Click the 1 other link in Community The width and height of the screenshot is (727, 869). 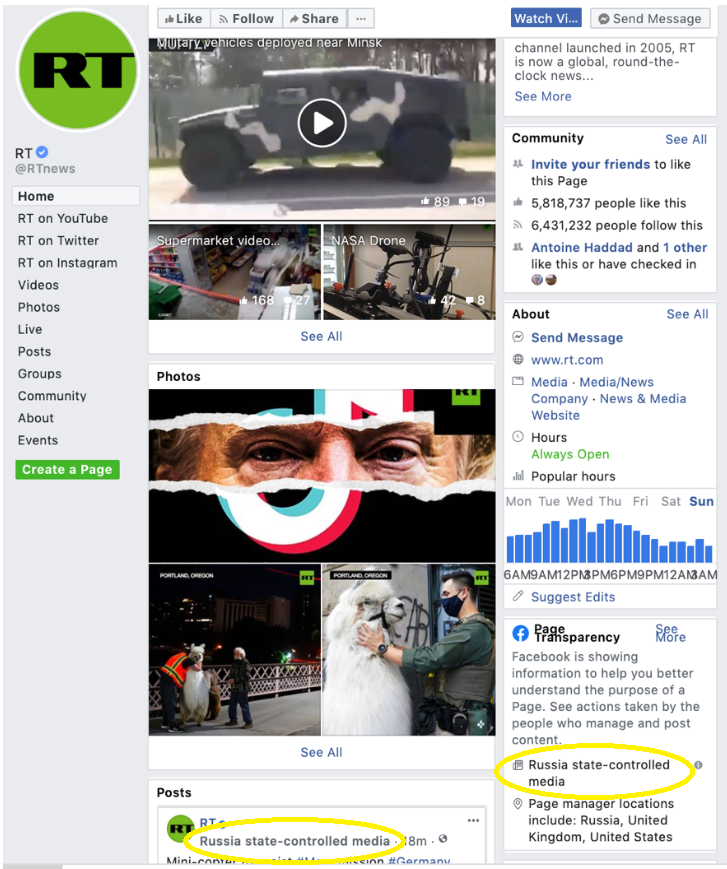click(x=685, y=247)
